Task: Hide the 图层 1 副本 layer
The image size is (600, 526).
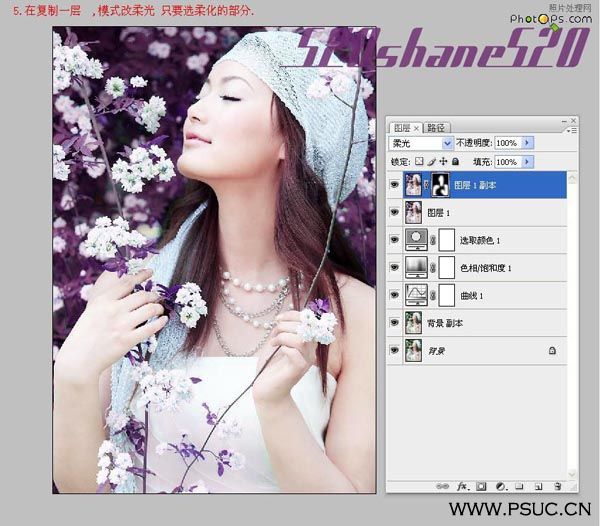Action: point(394,185)
